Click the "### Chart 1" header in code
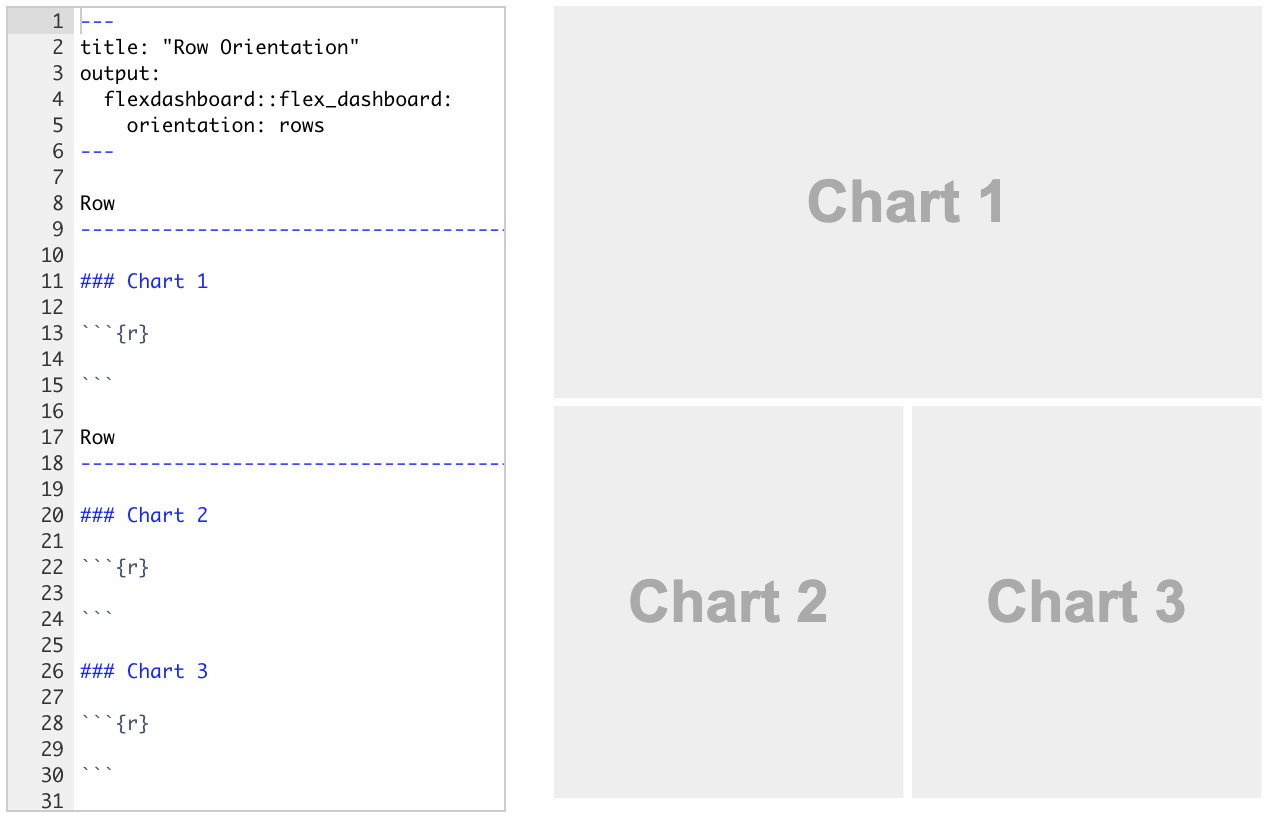Image resolution: width=1276 pixels, height=820 pixels. 144,281
